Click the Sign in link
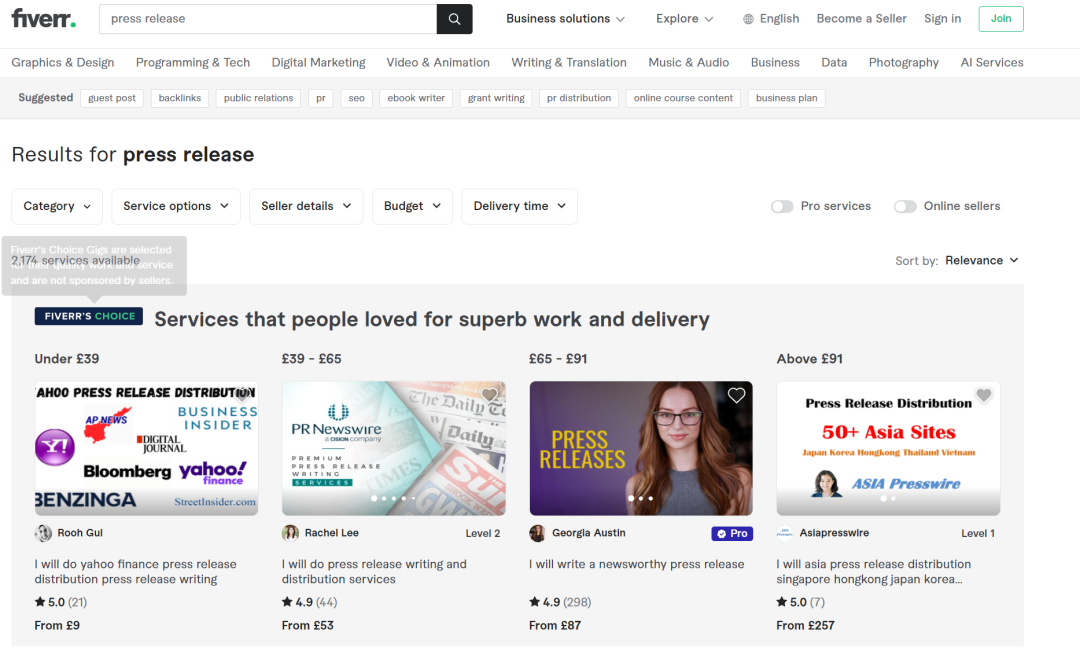This screenshot has width=1080, height=655. click(942, 19)
